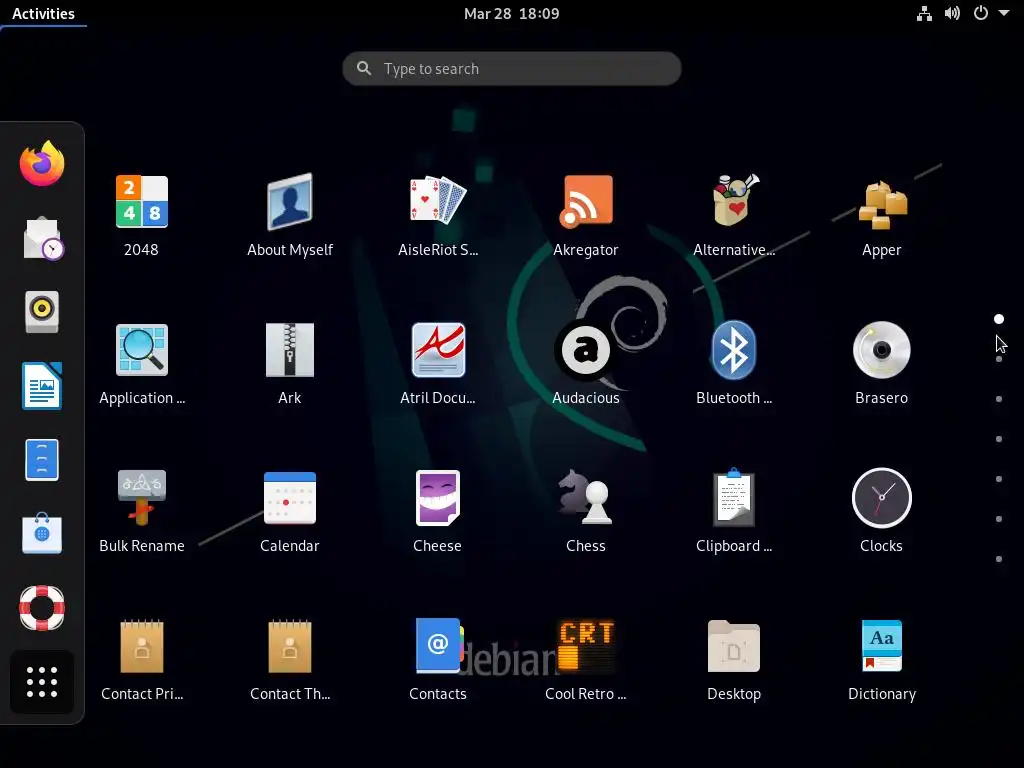The height and width of the screenshot is (768, 1024).
Task: Go to second app page dot
Action: (999, 359)
